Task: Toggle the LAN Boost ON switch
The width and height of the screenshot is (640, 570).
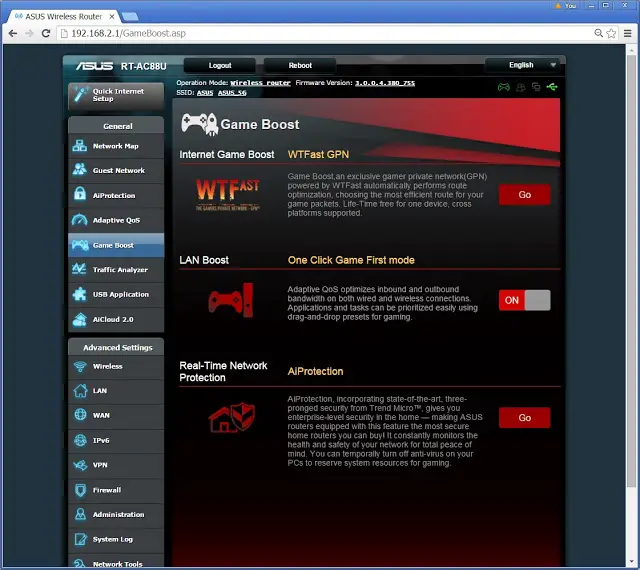Action: (x=524, y=300)
